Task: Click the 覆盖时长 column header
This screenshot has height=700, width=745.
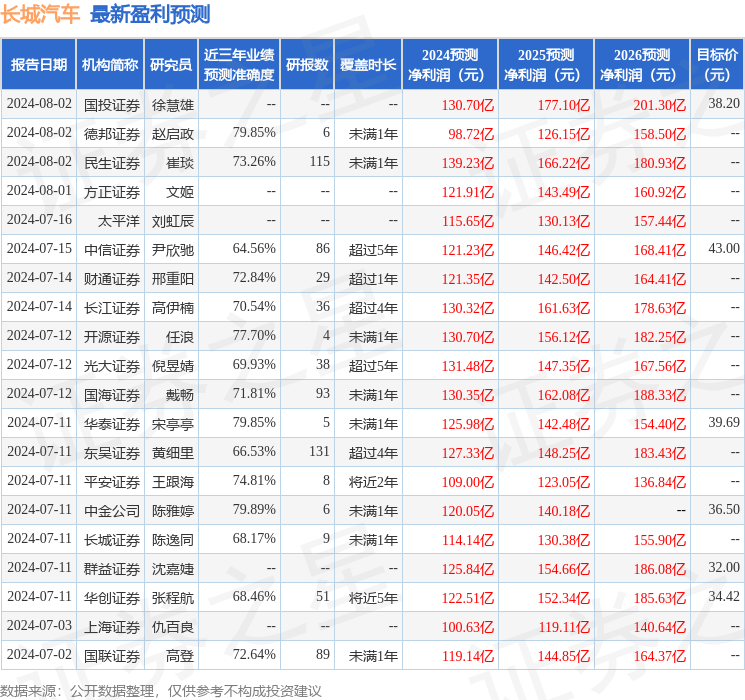Action: click(x=368, y=65)
